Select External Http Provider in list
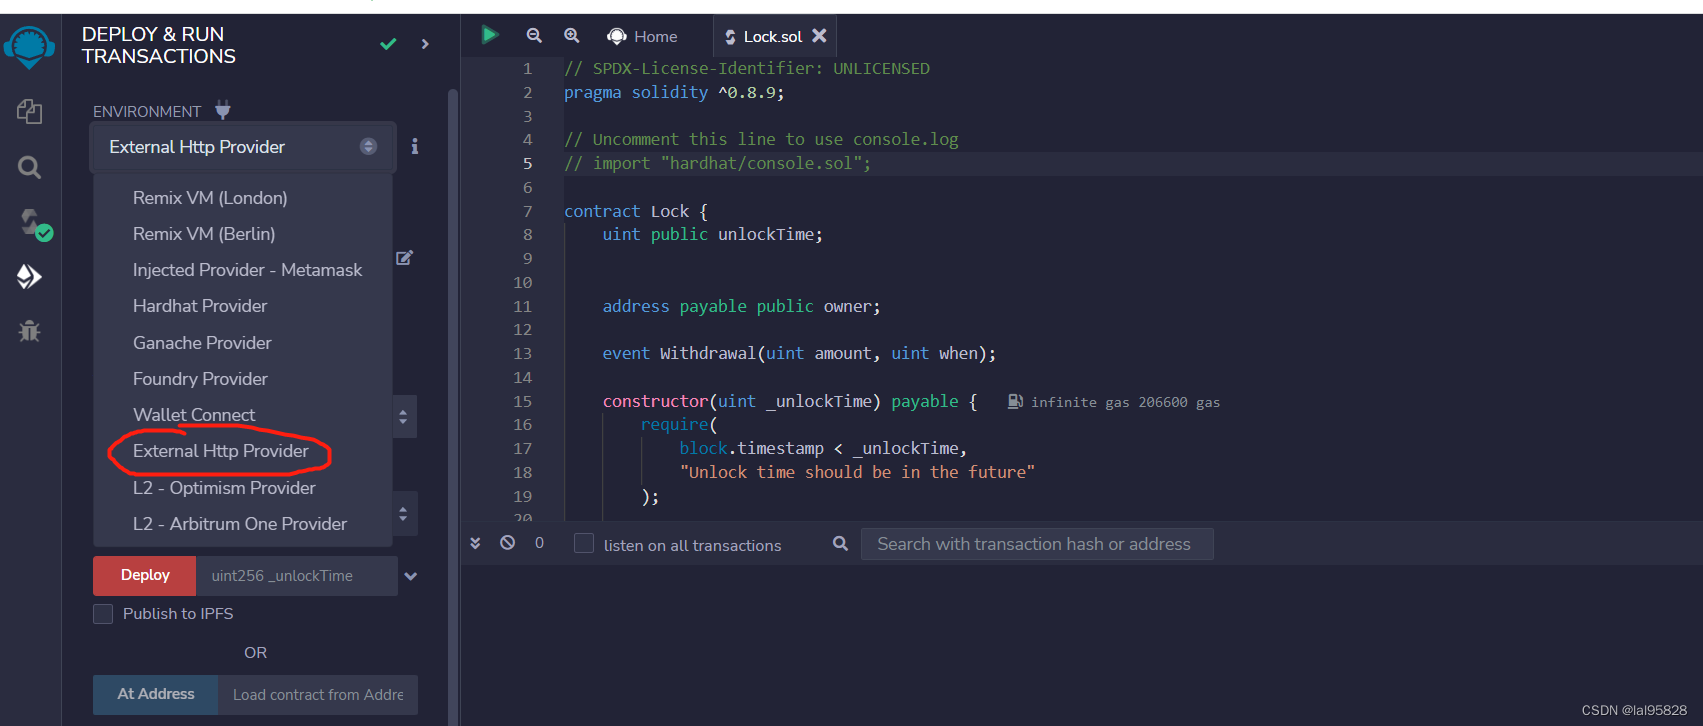The image size is (1703, 726). tap(221, 451)
